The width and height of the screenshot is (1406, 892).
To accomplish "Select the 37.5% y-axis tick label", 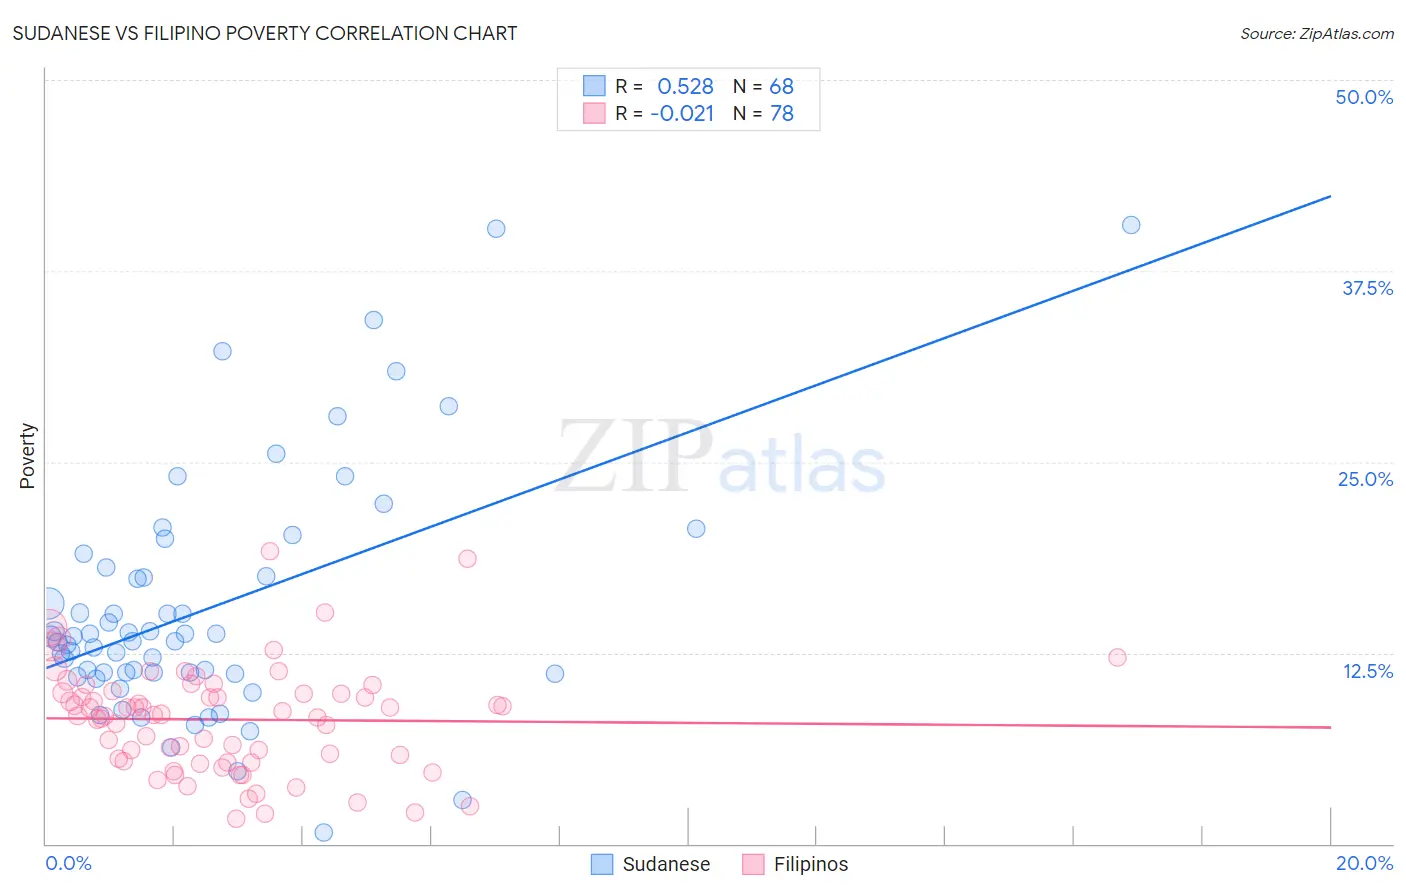I will click(1367, 288).
